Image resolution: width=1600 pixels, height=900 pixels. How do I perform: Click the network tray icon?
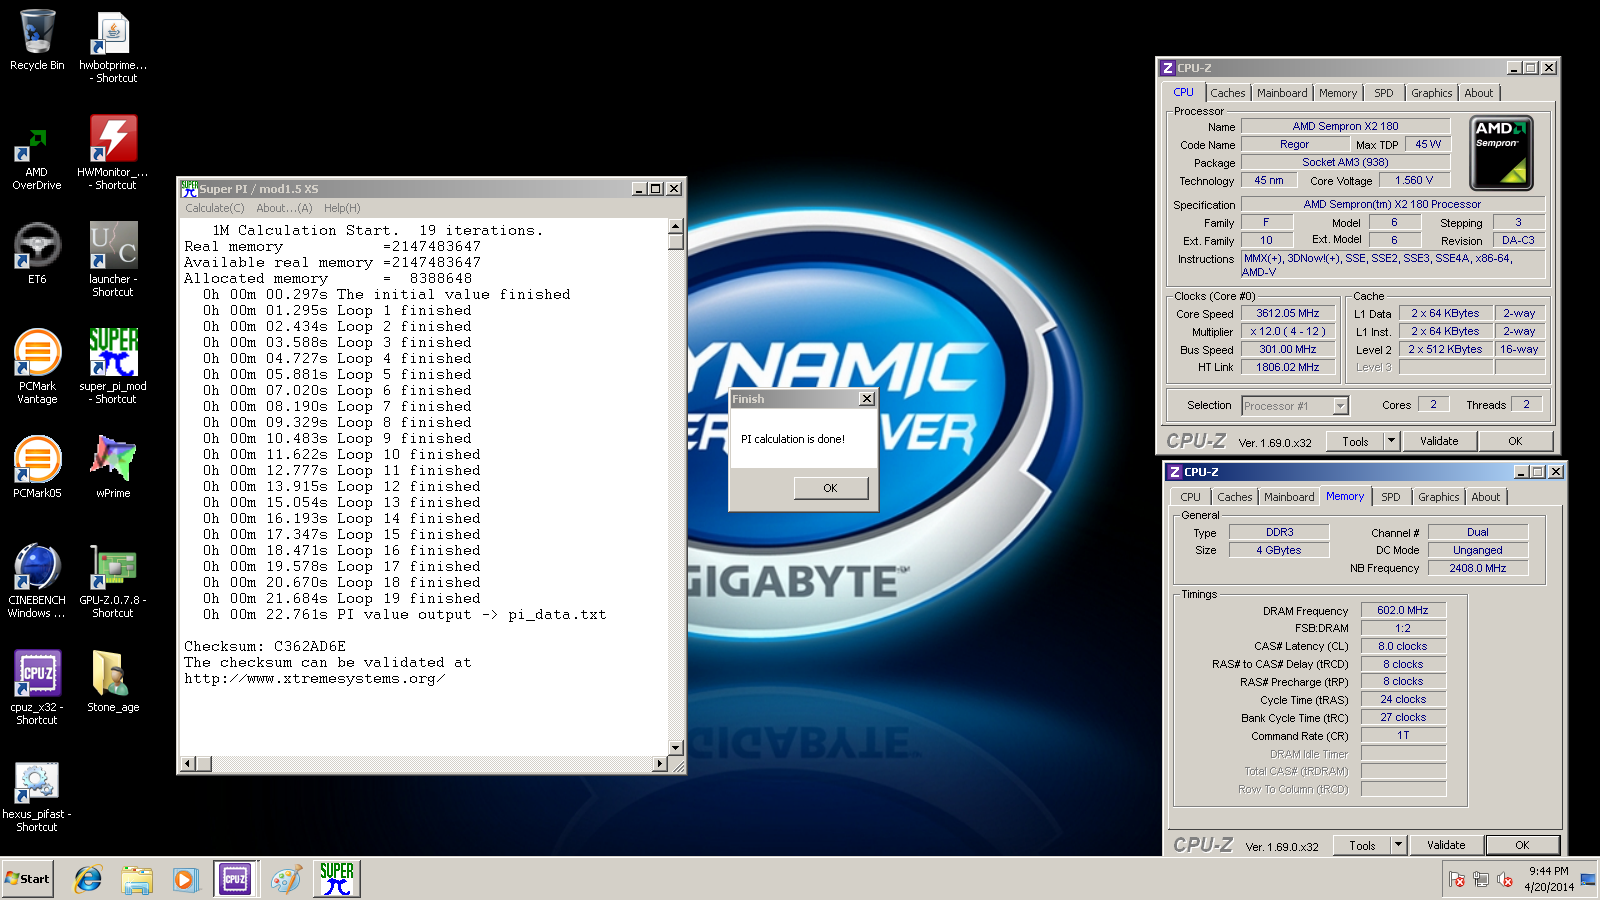(x=1481, y=880)
